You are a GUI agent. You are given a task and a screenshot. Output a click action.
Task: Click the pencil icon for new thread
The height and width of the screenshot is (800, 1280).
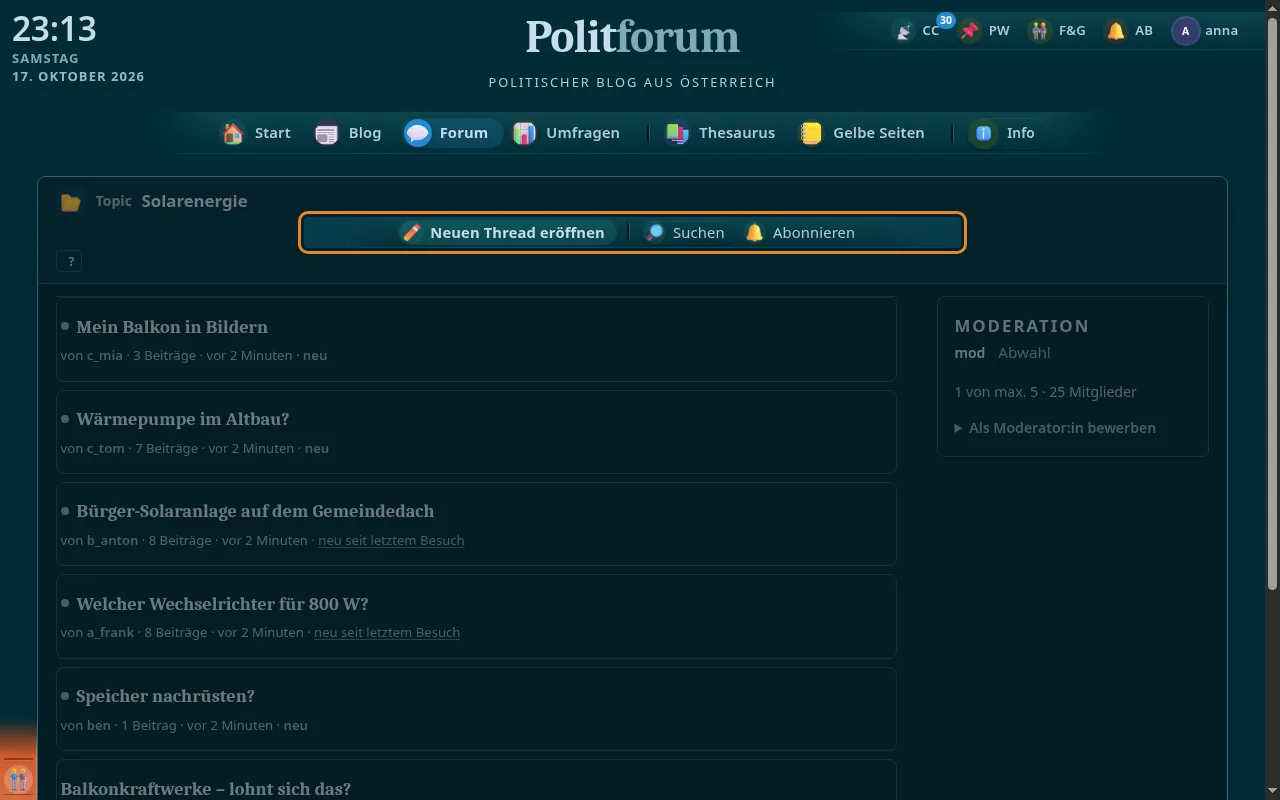pos(411,233)
